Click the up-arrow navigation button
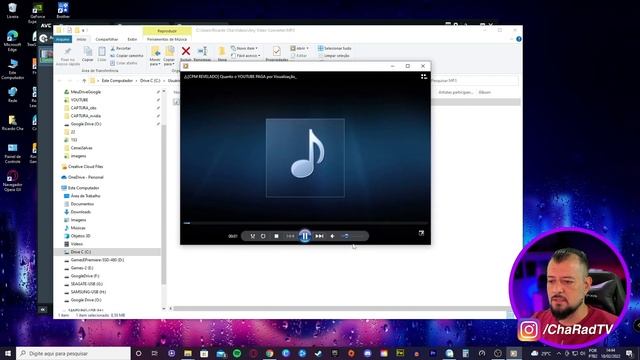The height and width of the screenshot is (360, 640). (x=84, y=81)
